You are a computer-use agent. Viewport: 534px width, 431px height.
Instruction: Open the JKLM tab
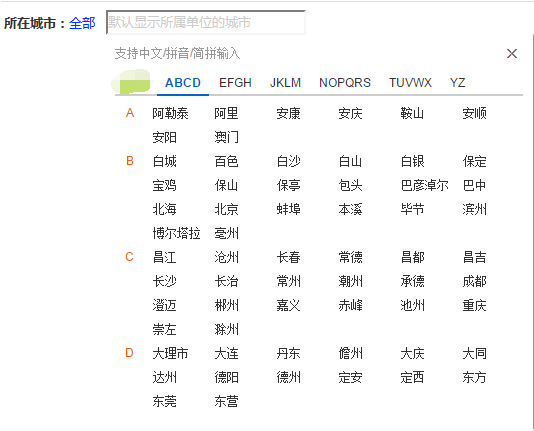click(x=285, y=83)
